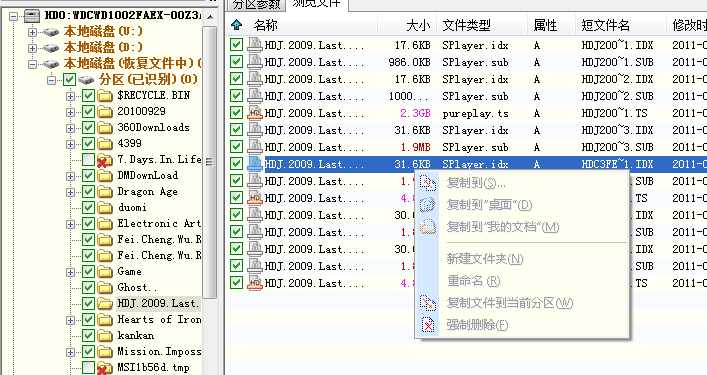Click the 复制到"桌面" icon in context menu
The height and width of the screenshot is (375, 707).
(x=427, y=205)
